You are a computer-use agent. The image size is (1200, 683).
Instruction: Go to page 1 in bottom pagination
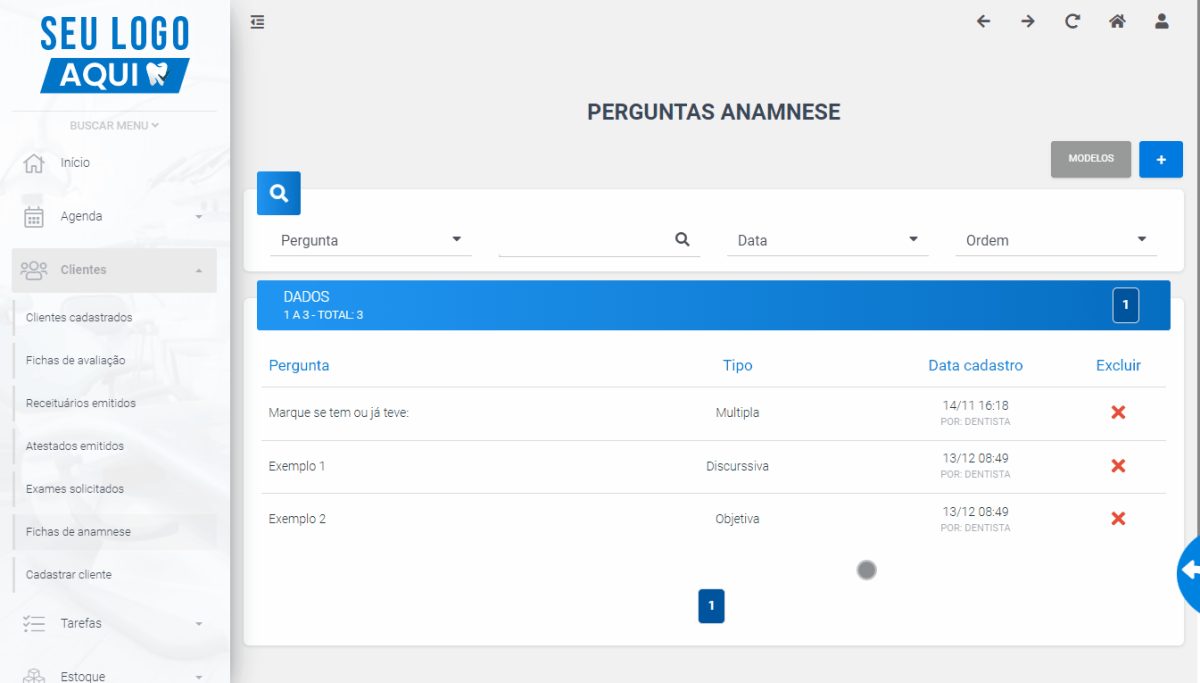tap(711, 606)
